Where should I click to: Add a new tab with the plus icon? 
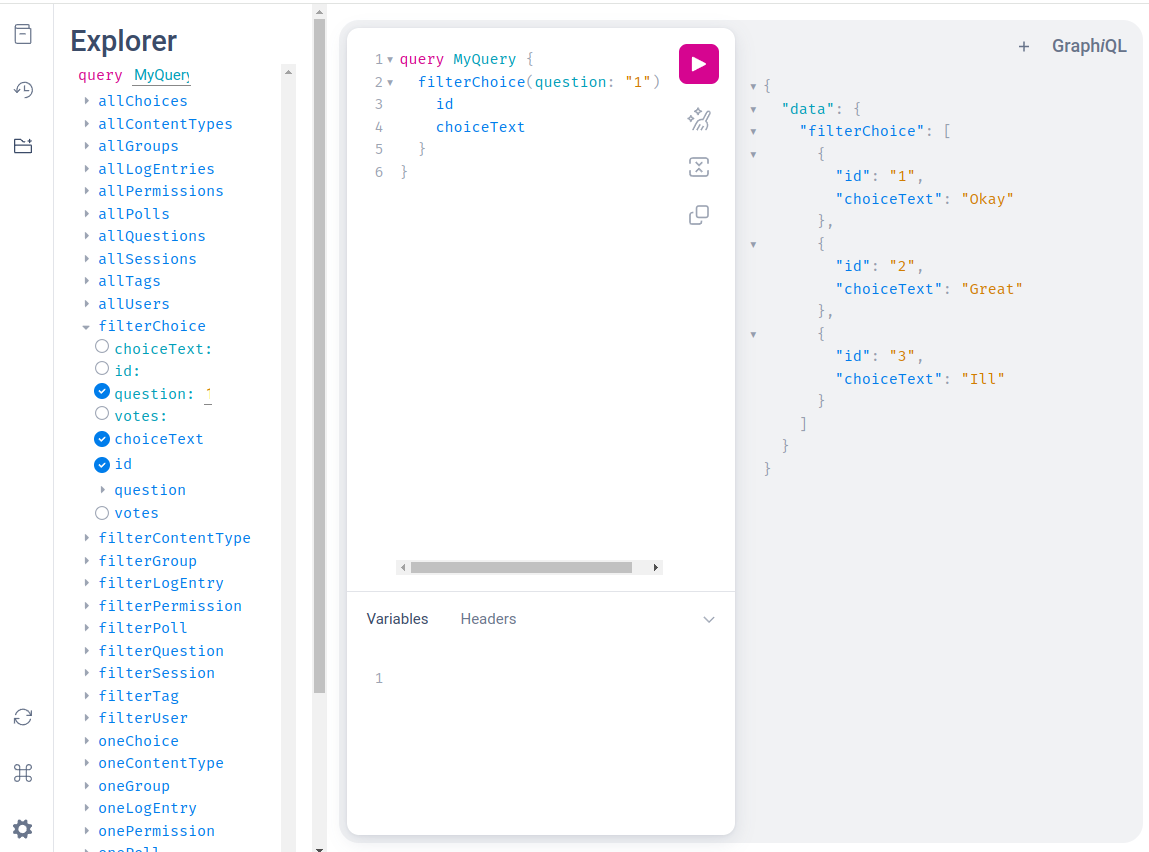pyautogui.click(x=1024, y=46)
